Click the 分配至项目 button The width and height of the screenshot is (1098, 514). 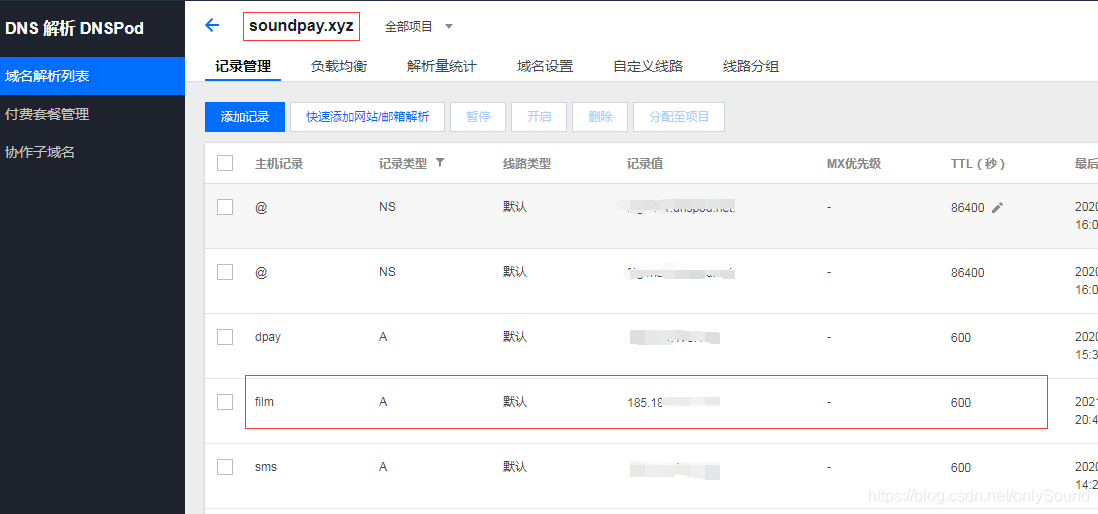click(678, 117)
